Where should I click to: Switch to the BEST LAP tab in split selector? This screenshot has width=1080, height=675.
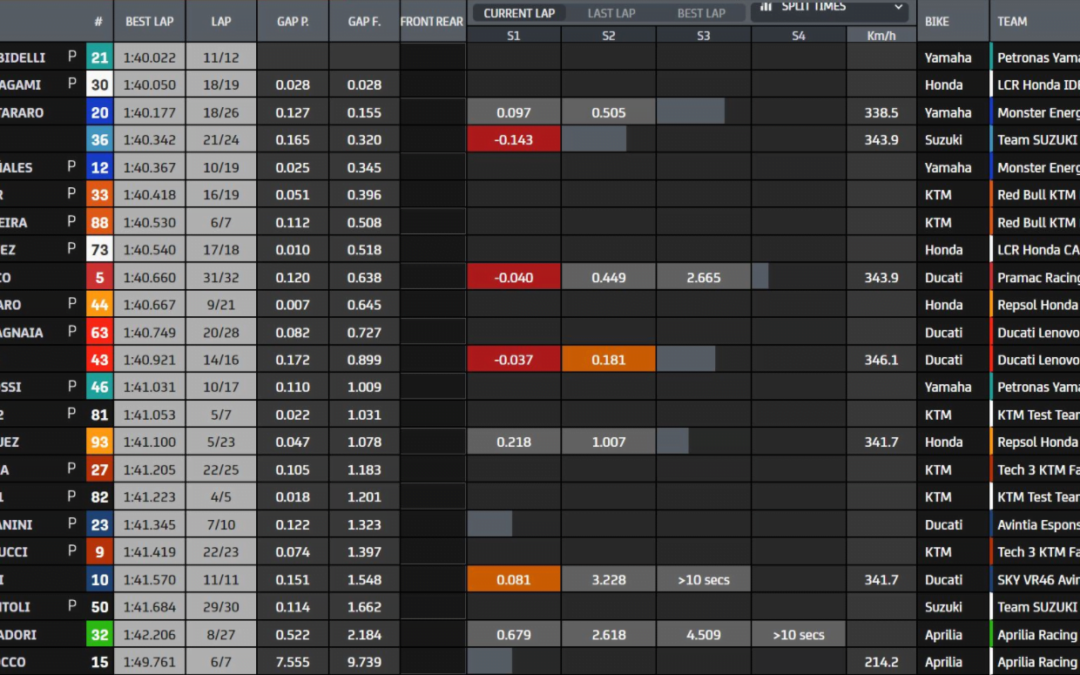700,13
